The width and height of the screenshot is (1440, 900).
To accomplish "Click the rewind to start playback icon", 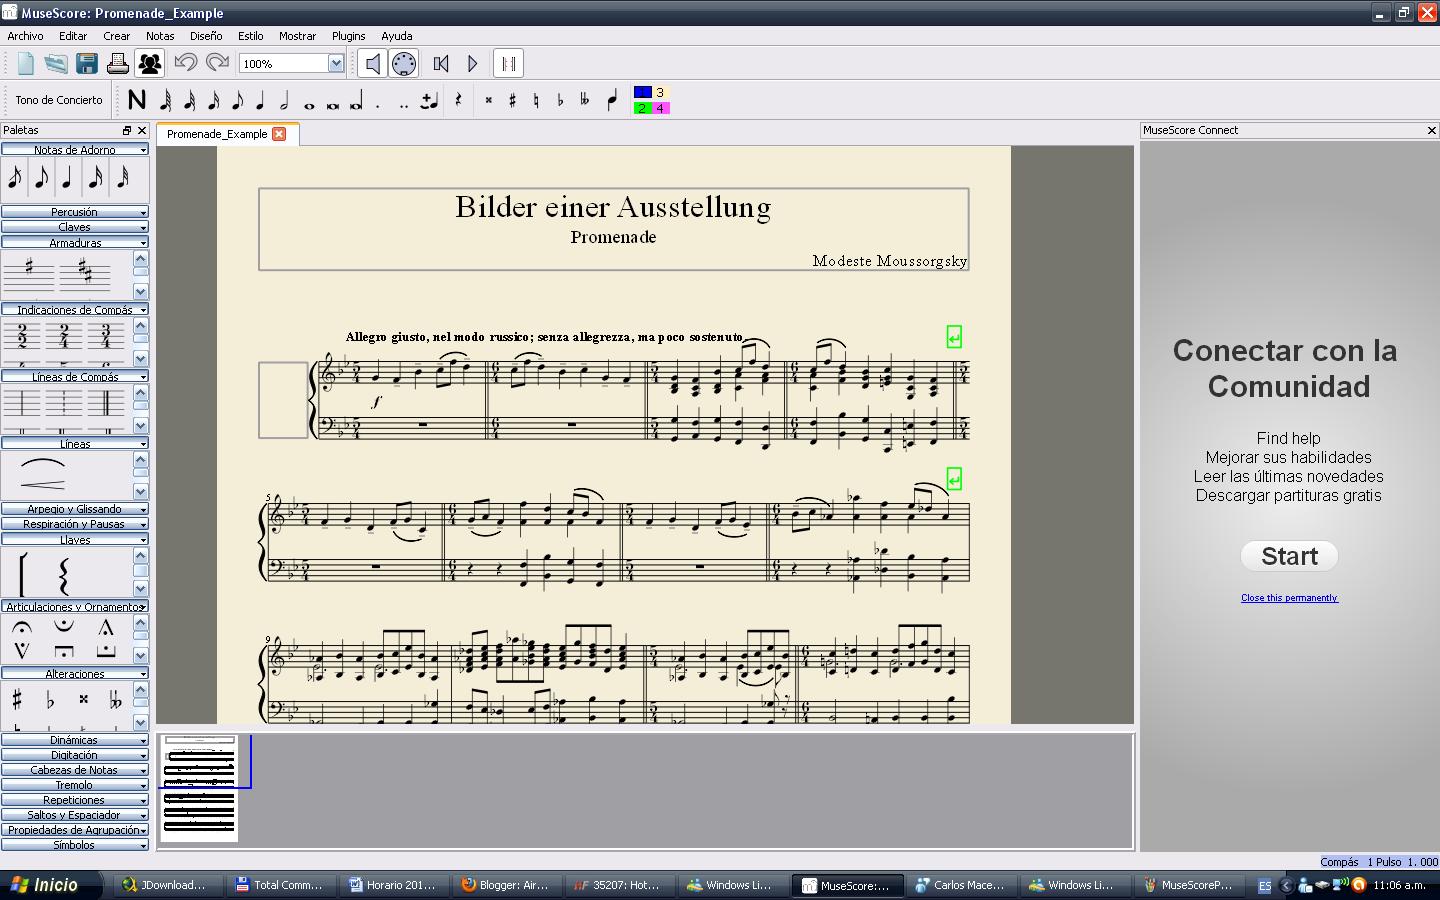I will point(440,63).
